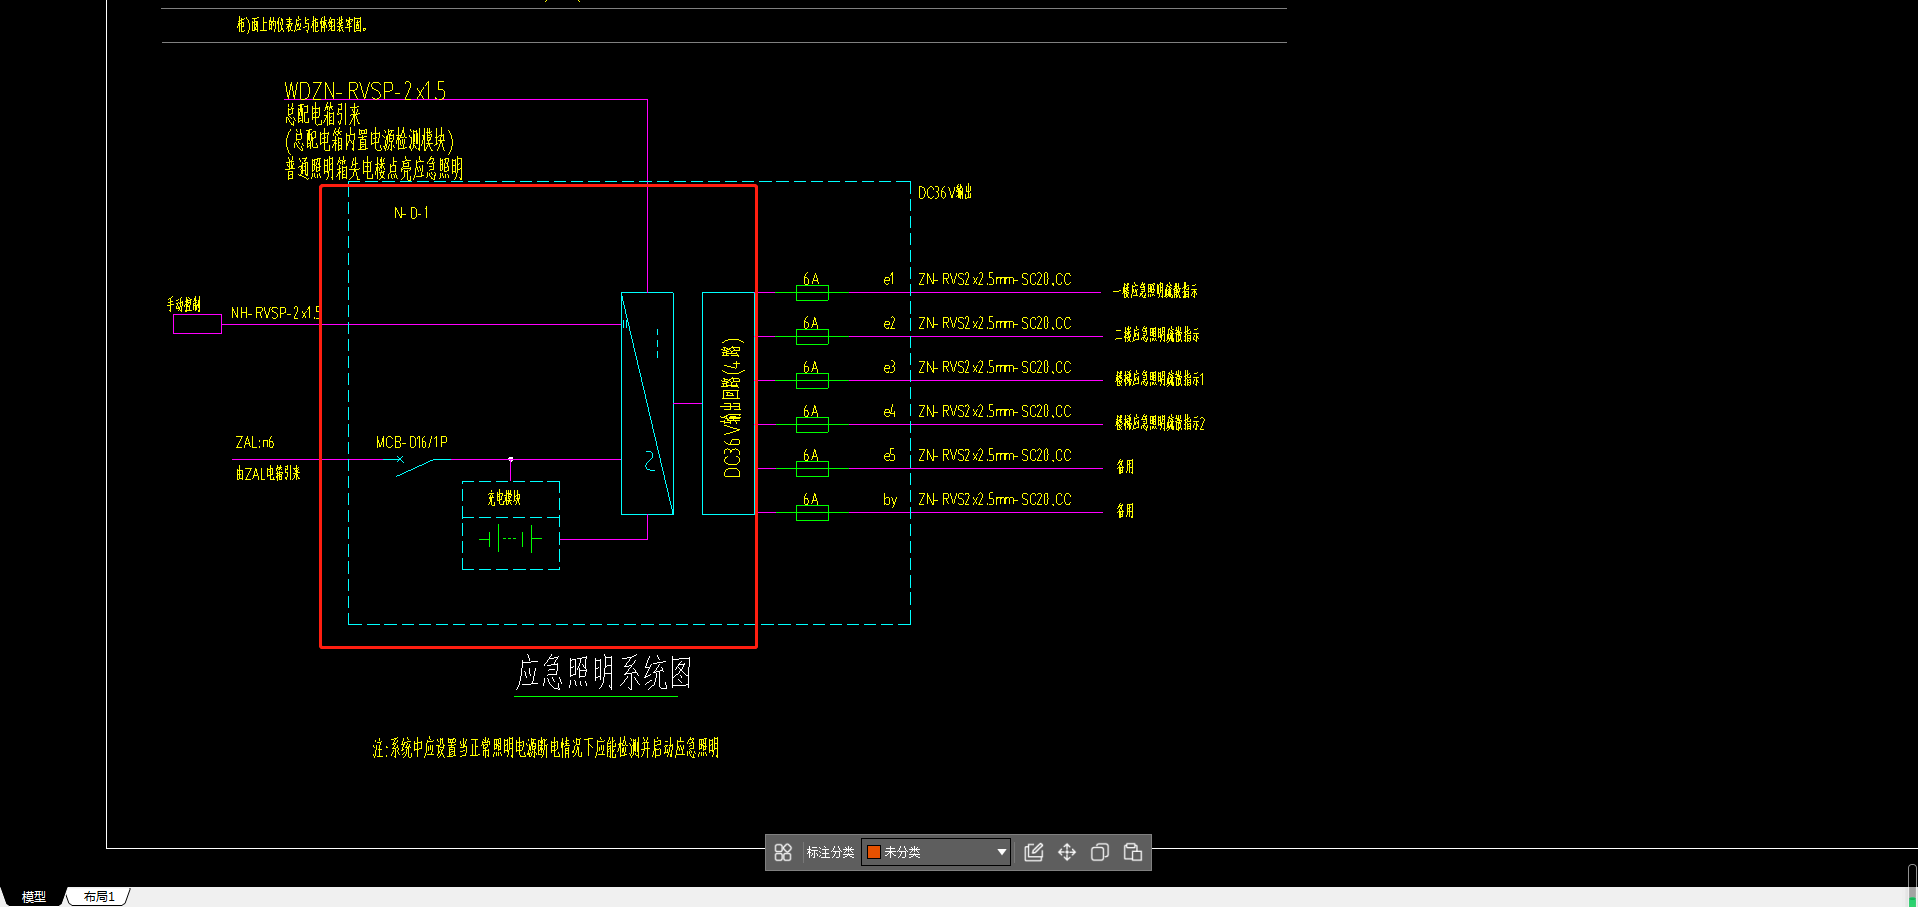Click the manual control box rectangle symbol

point(197,324)
